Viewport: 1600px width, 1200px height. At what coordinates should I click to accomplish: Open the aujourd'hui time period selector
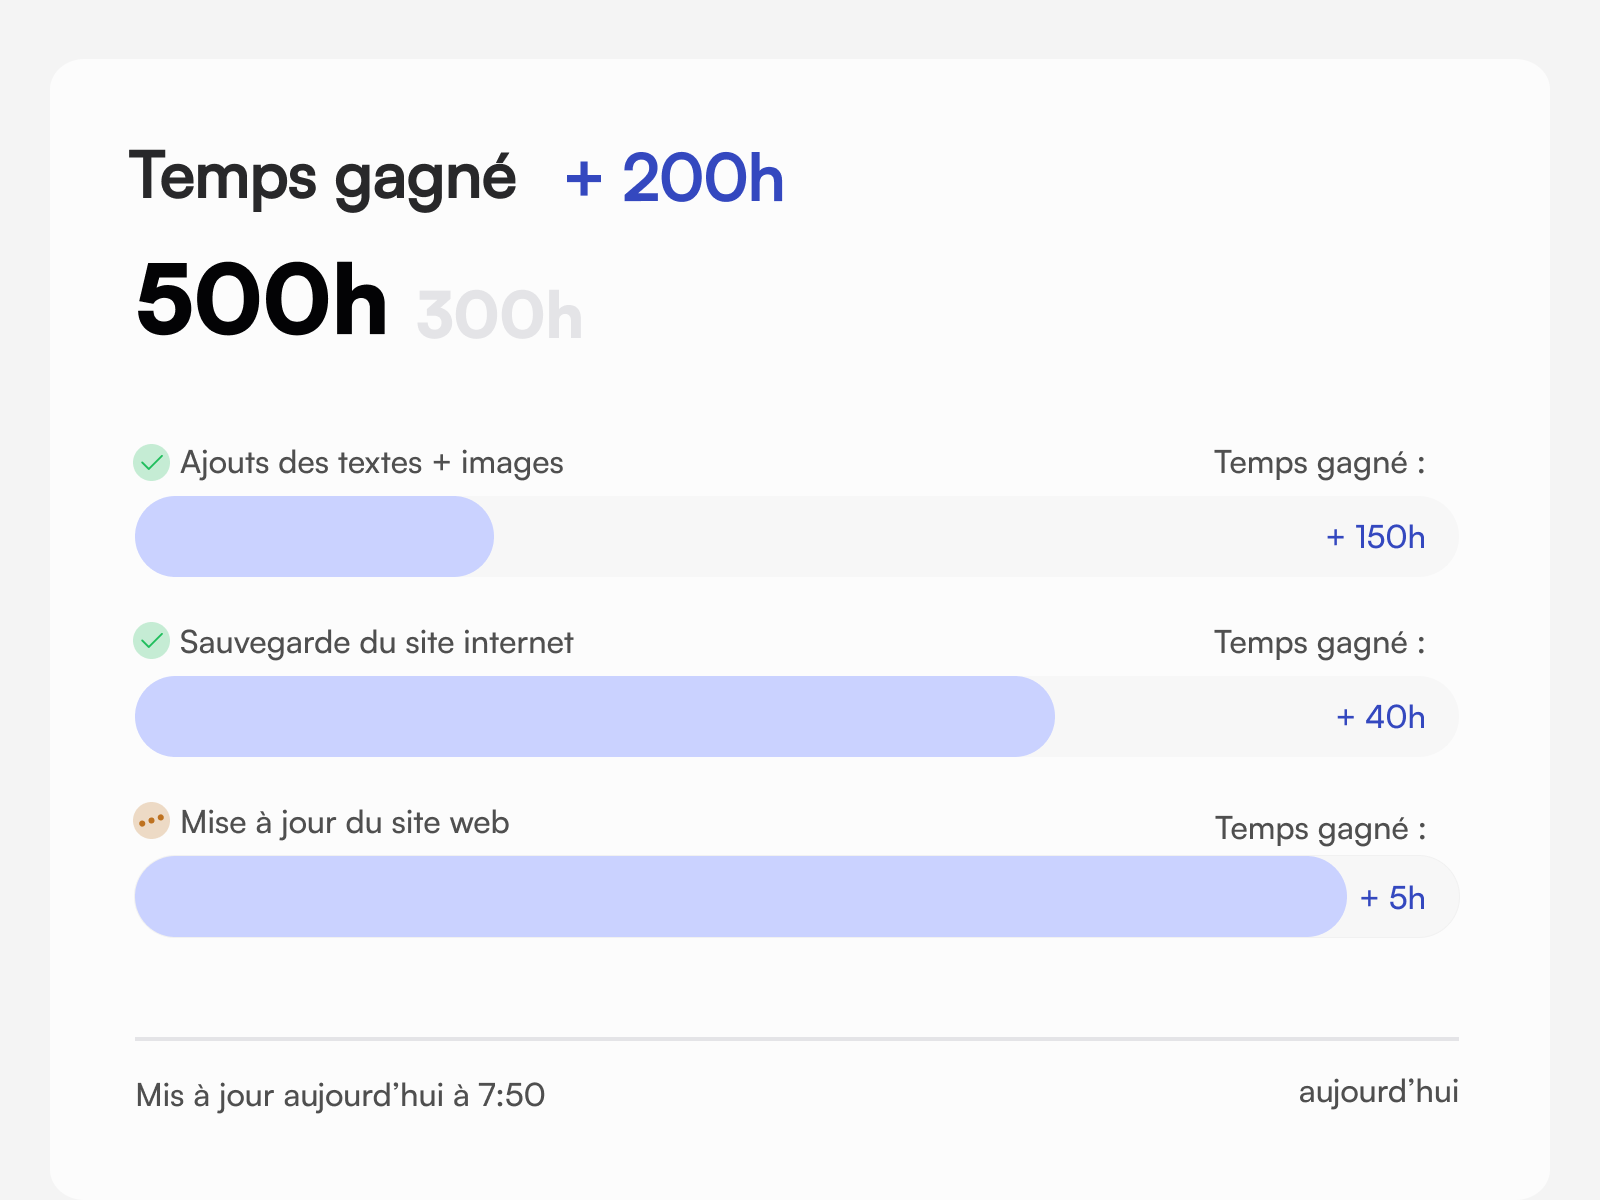pos(1380,1092)
